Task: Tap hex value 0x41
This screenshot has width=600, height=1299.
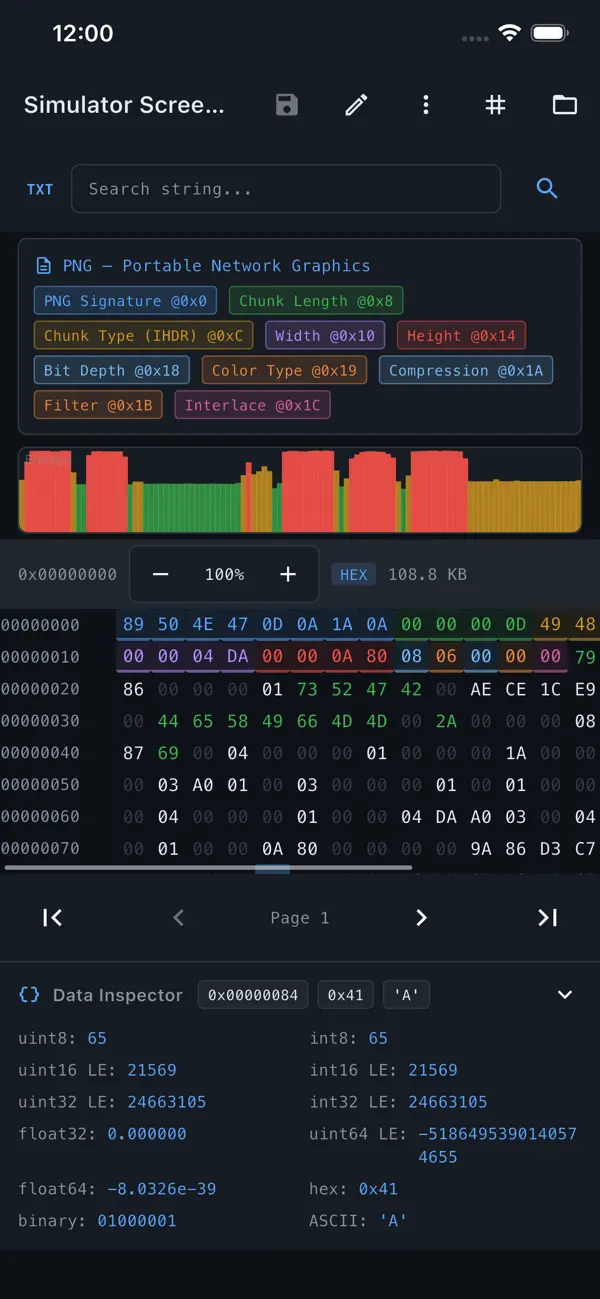Action: 378,1189
